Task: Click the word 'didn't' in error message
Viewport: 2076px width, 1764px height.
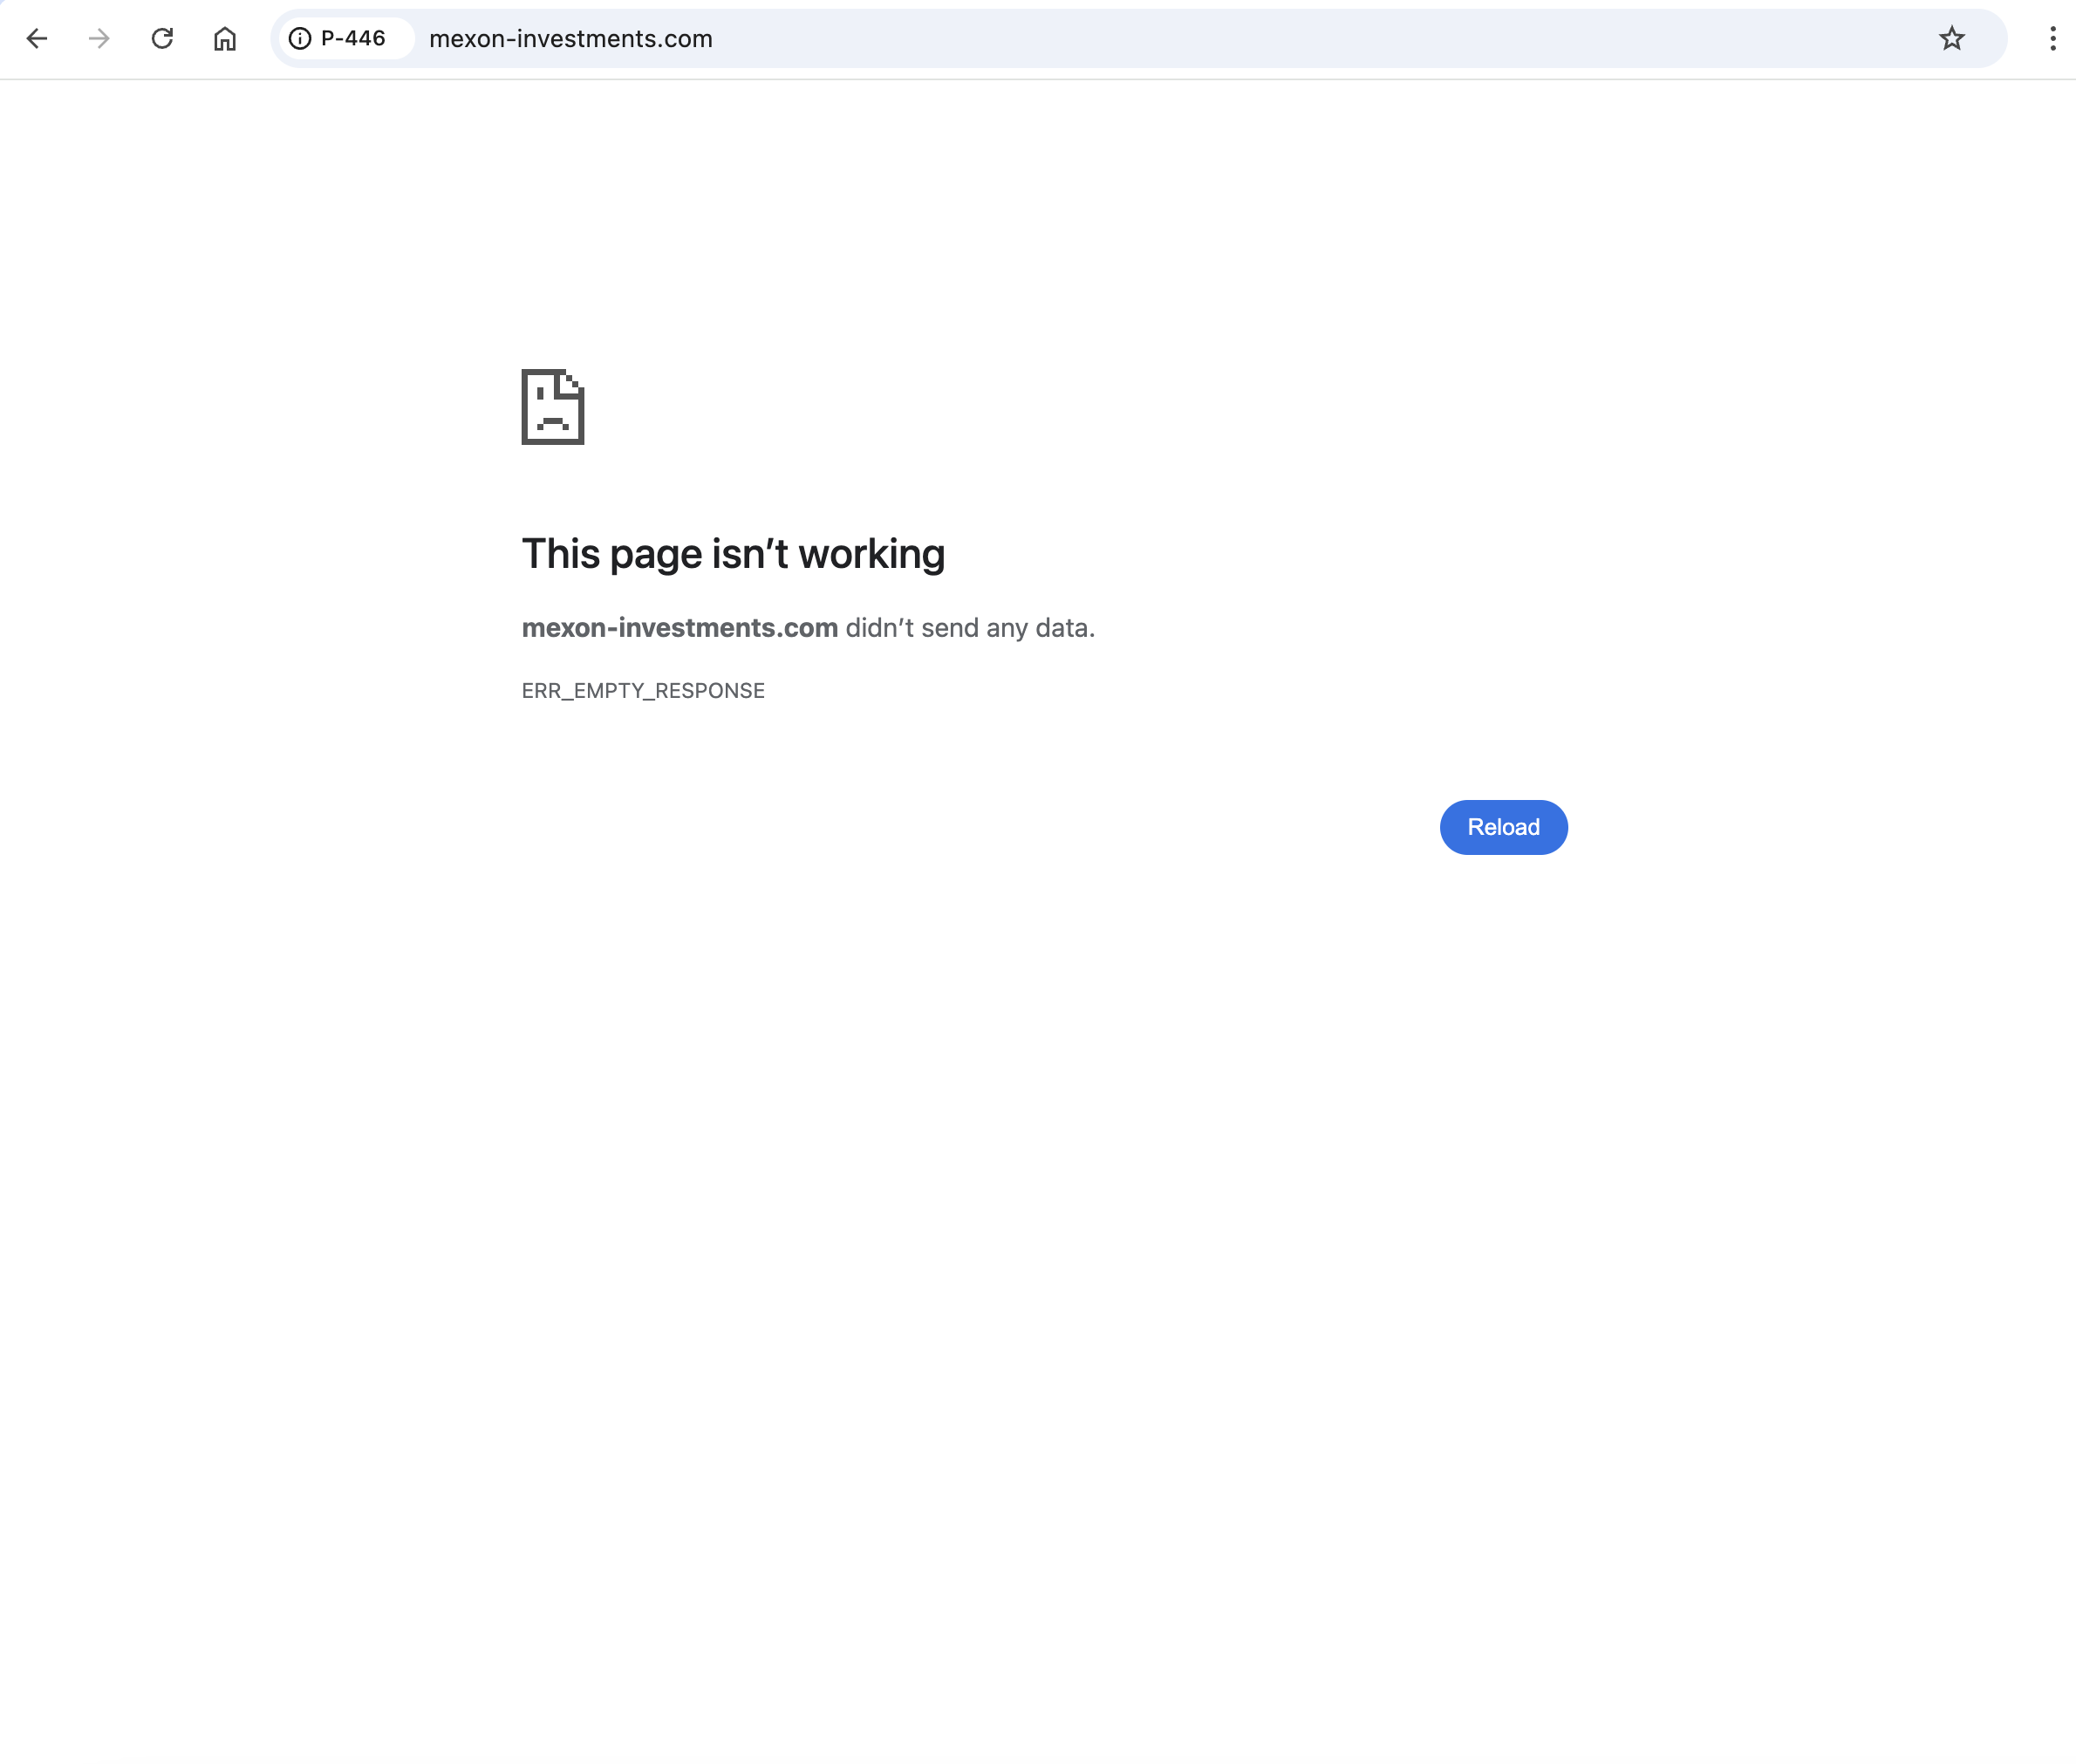Action: point(879,628)
